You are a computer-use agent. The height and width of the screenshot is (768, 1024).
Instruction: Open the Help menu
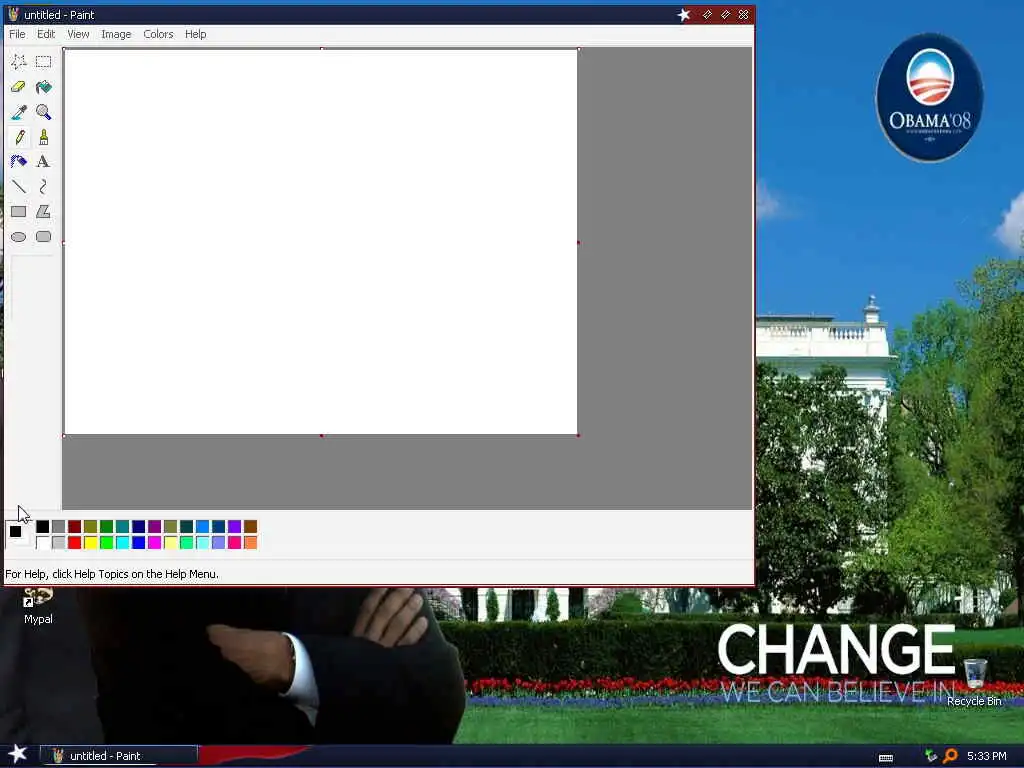[x=195, y=34]
